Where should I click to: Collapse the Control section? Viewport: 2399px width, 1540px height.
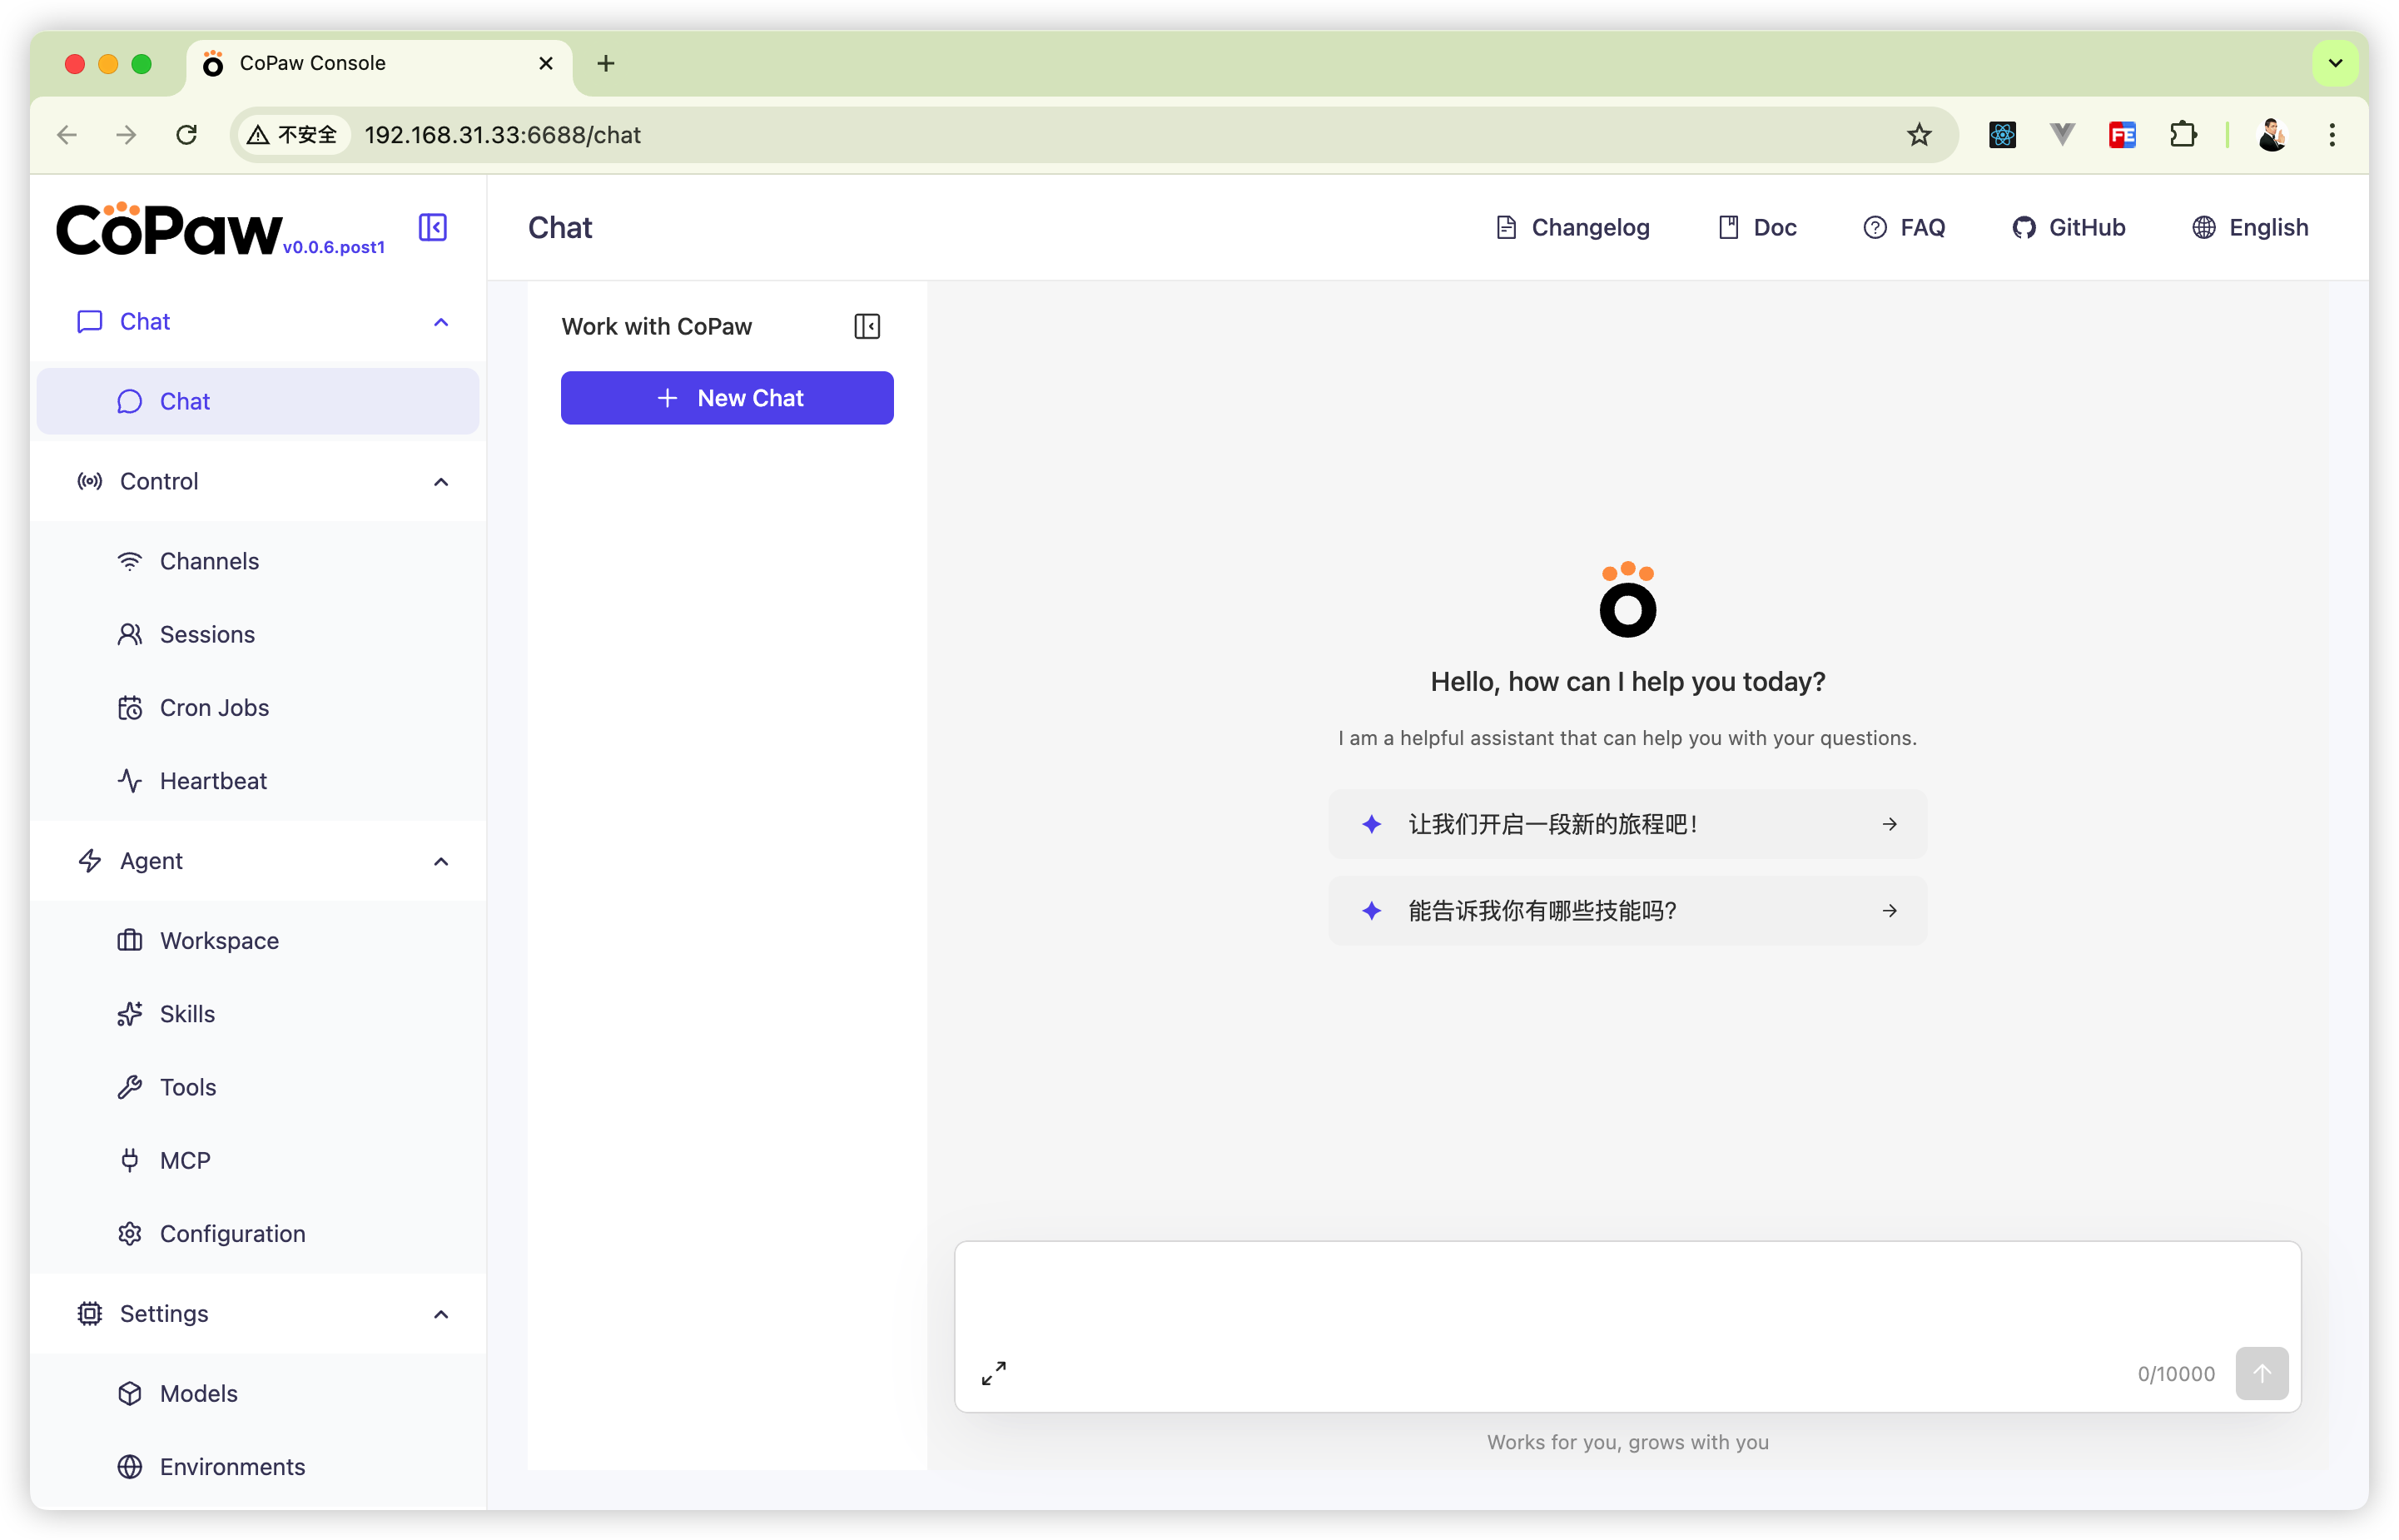point(441,482)
